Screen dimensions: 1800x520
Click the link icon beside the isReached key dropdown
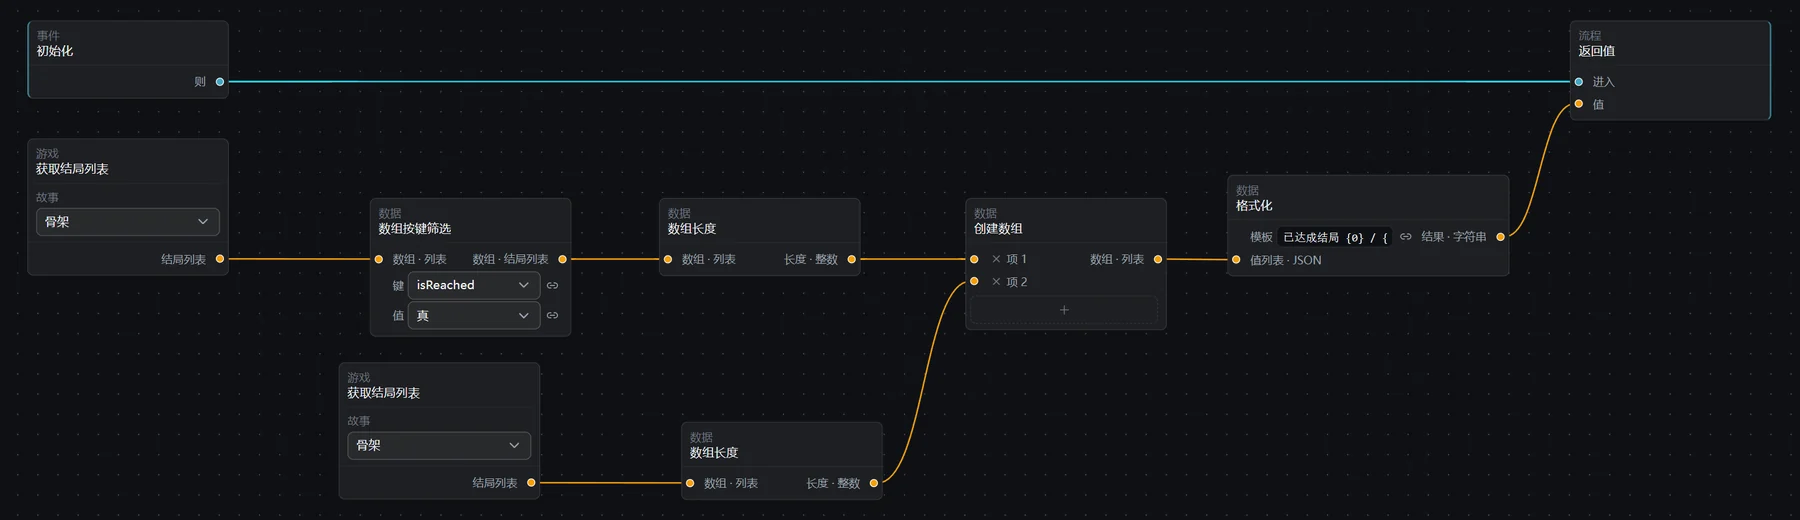point(552,285)
